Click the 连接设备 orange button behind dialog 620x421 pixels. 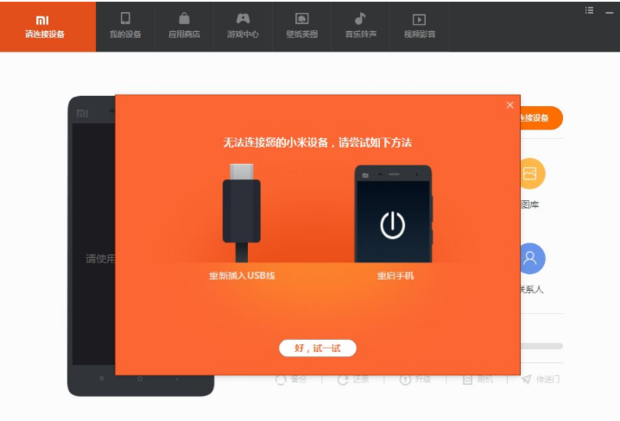[x=541, y=118]
